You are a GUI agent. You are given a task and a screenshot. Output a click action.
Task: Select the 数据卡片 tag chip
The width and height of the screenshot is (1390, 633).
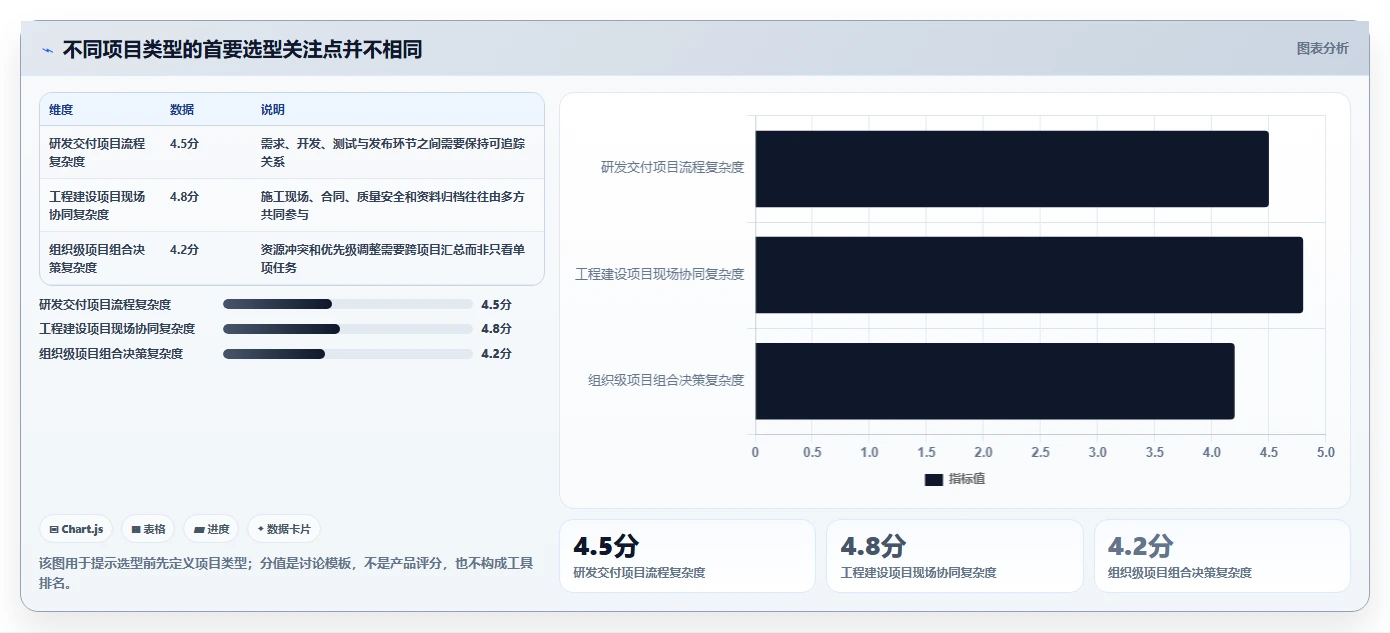pos(284,529)
